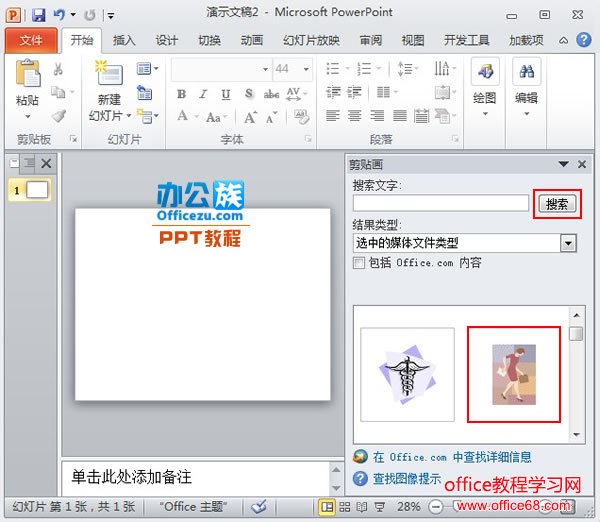Switch to the Slide Show tab

311,40
